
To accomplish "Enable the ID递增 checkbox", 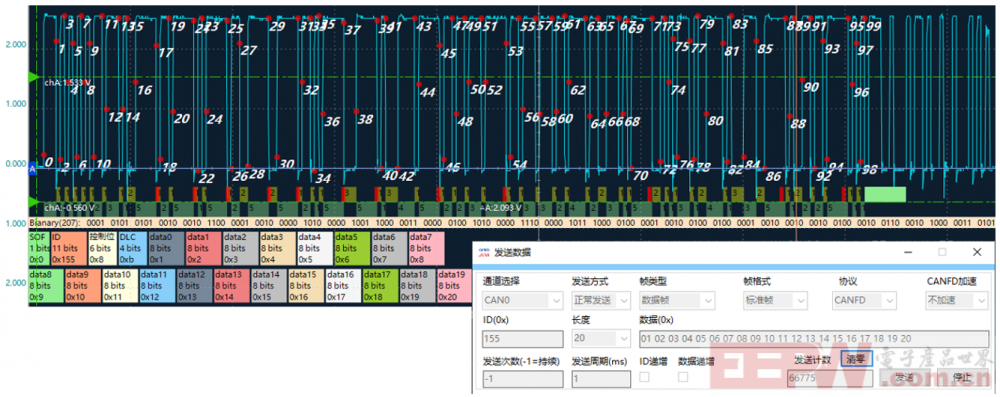I will 644,377.
